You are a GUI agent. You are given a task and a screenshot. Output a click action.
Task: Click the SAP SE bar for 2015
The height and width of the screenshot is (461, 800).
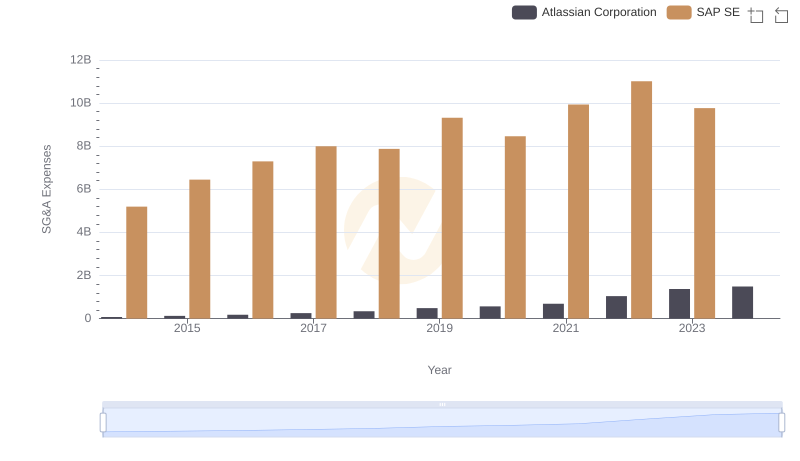point(199,249)
